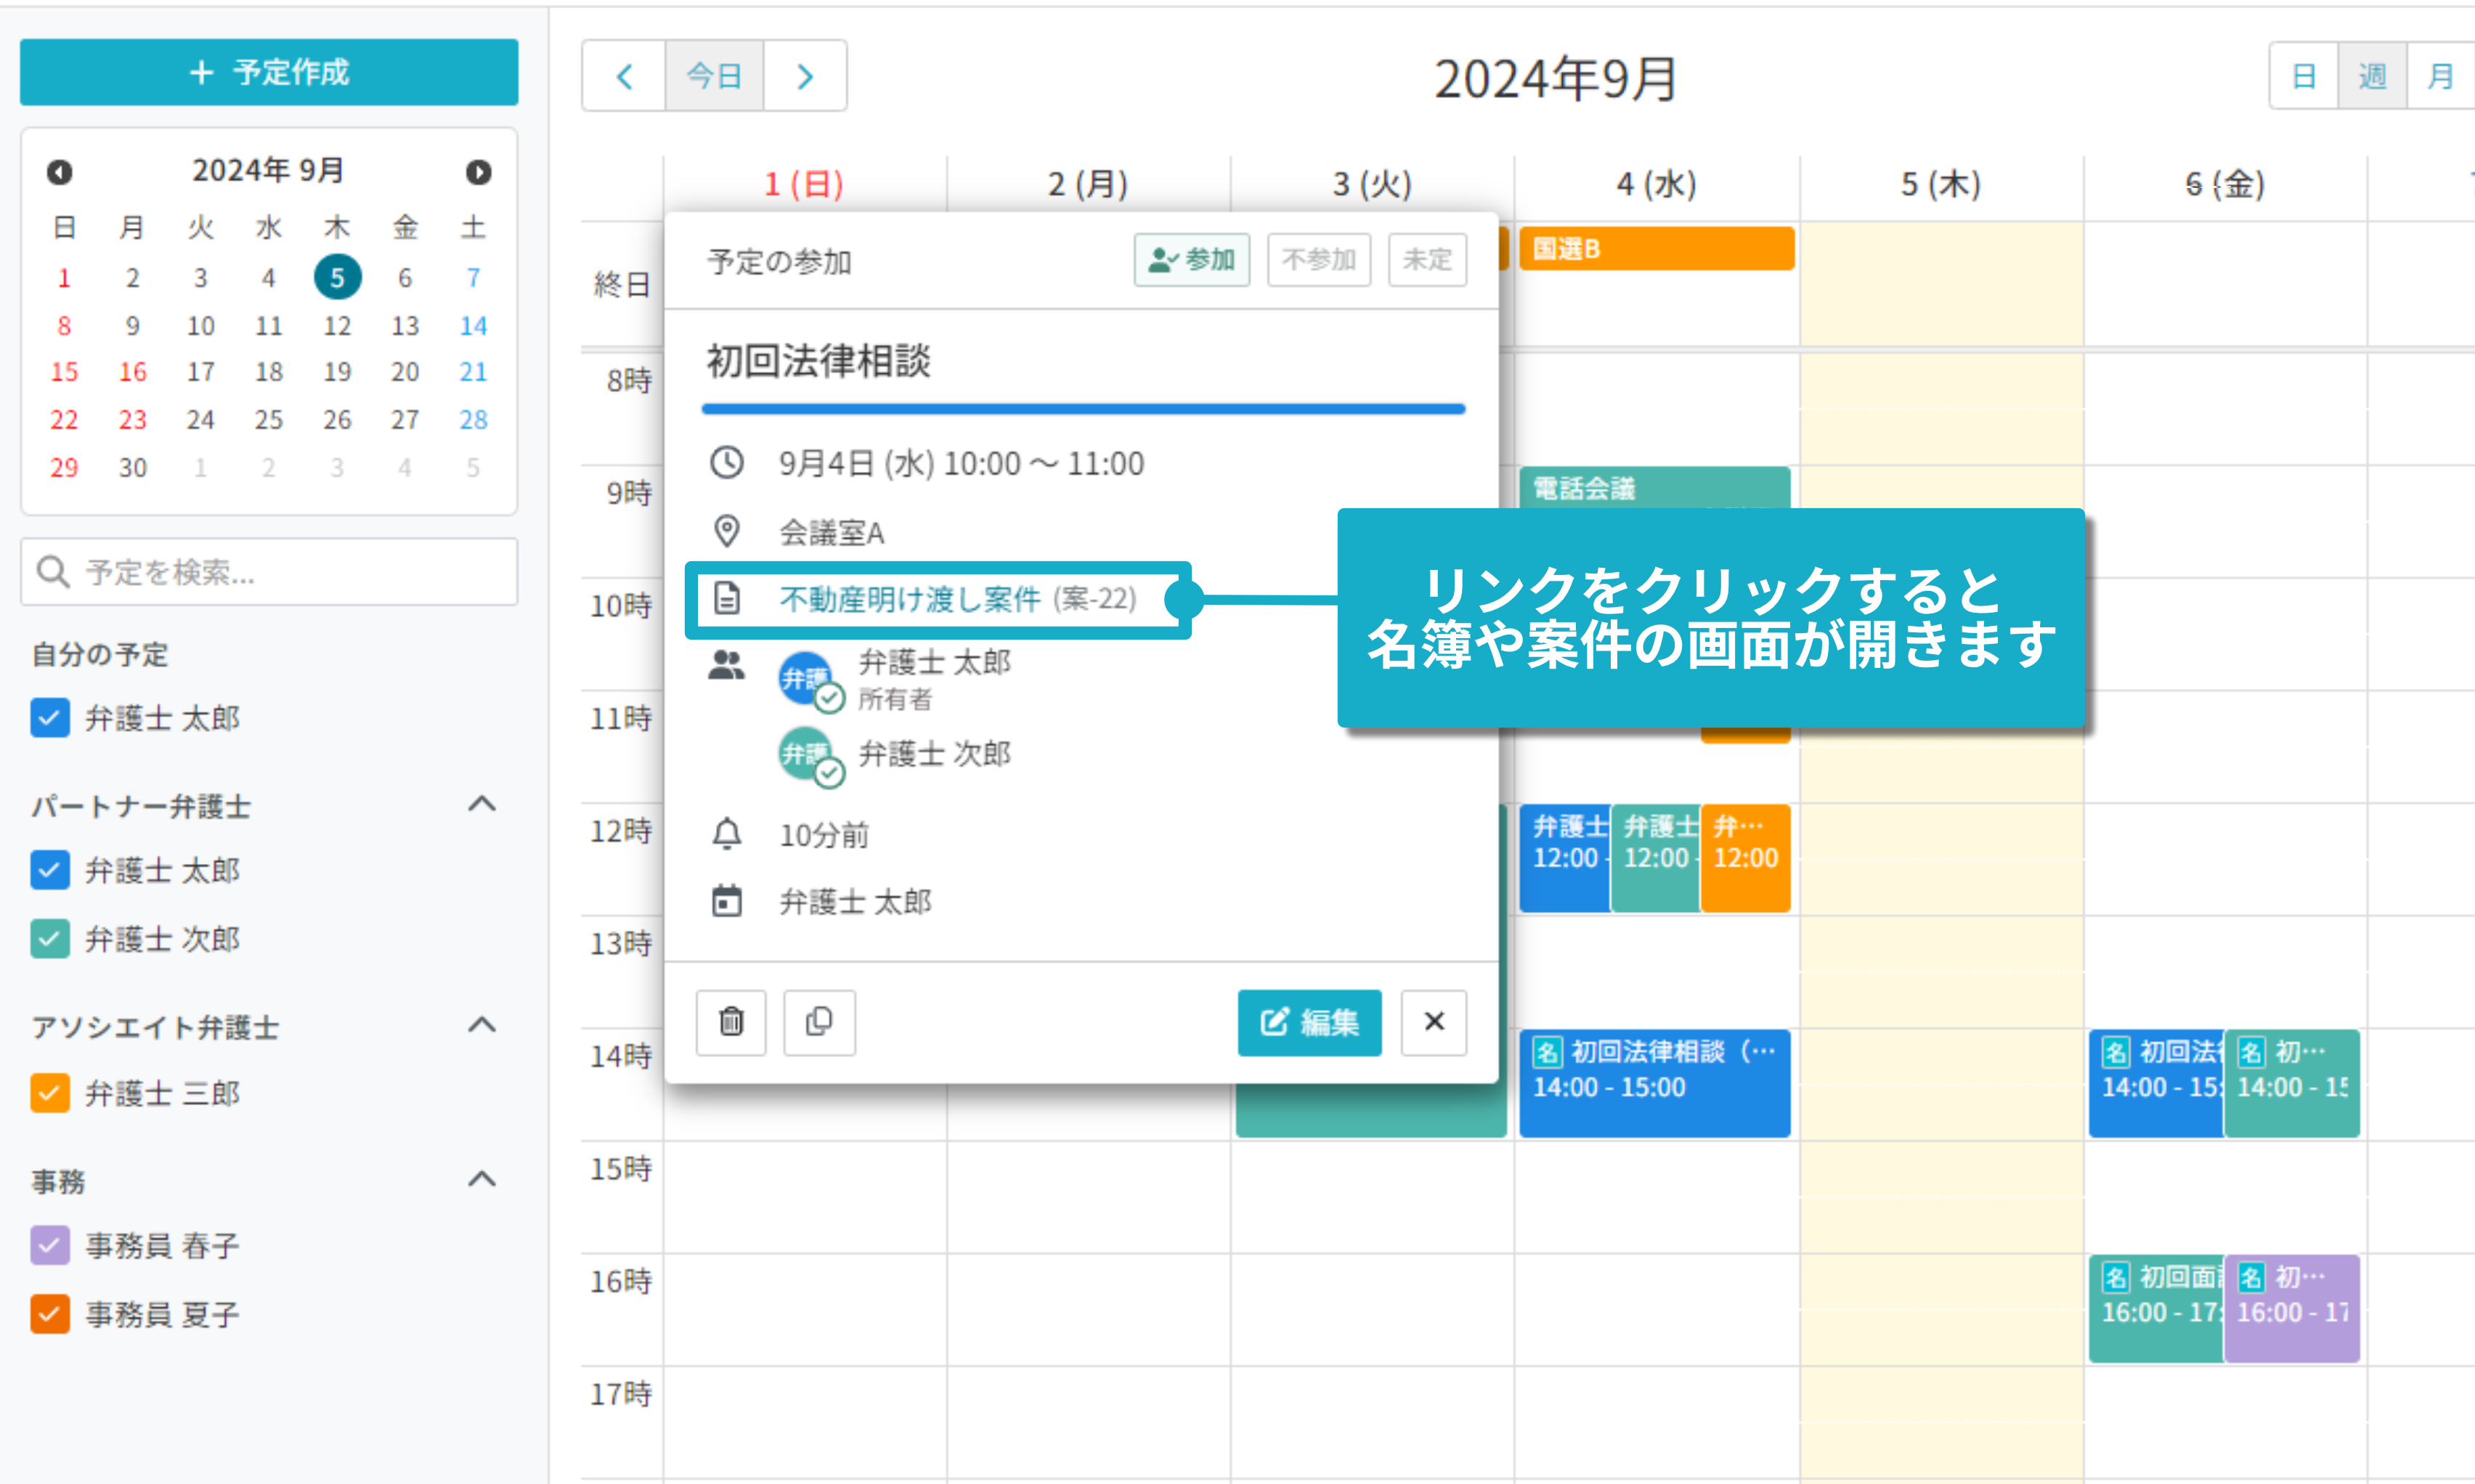Click the participants people icon
Image resolution: width=2475 pixels, height=1484 pixels.
click(x=727, y=666)
